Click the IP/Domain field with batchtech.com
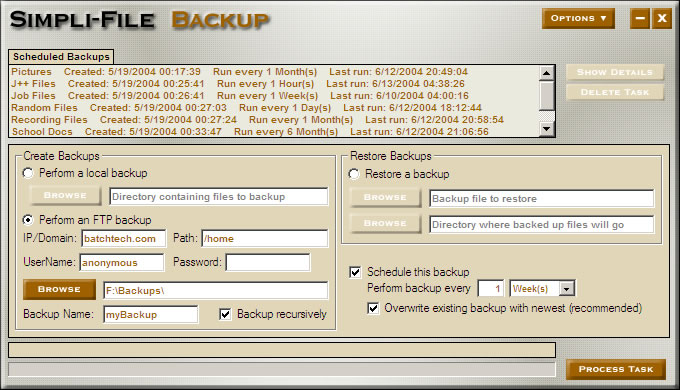 pyautogui.click(x=124, y=239)
